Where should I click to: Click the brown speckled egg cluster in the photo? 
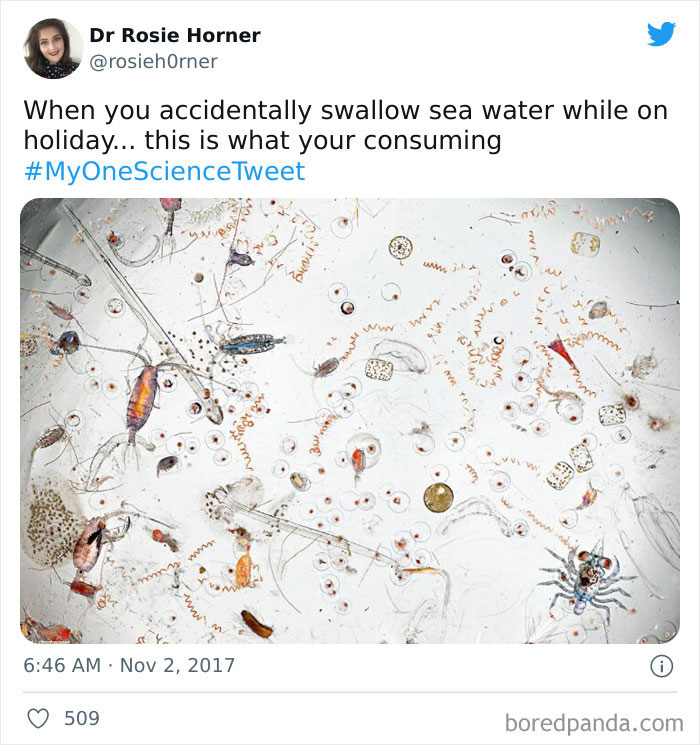point(52,522)
